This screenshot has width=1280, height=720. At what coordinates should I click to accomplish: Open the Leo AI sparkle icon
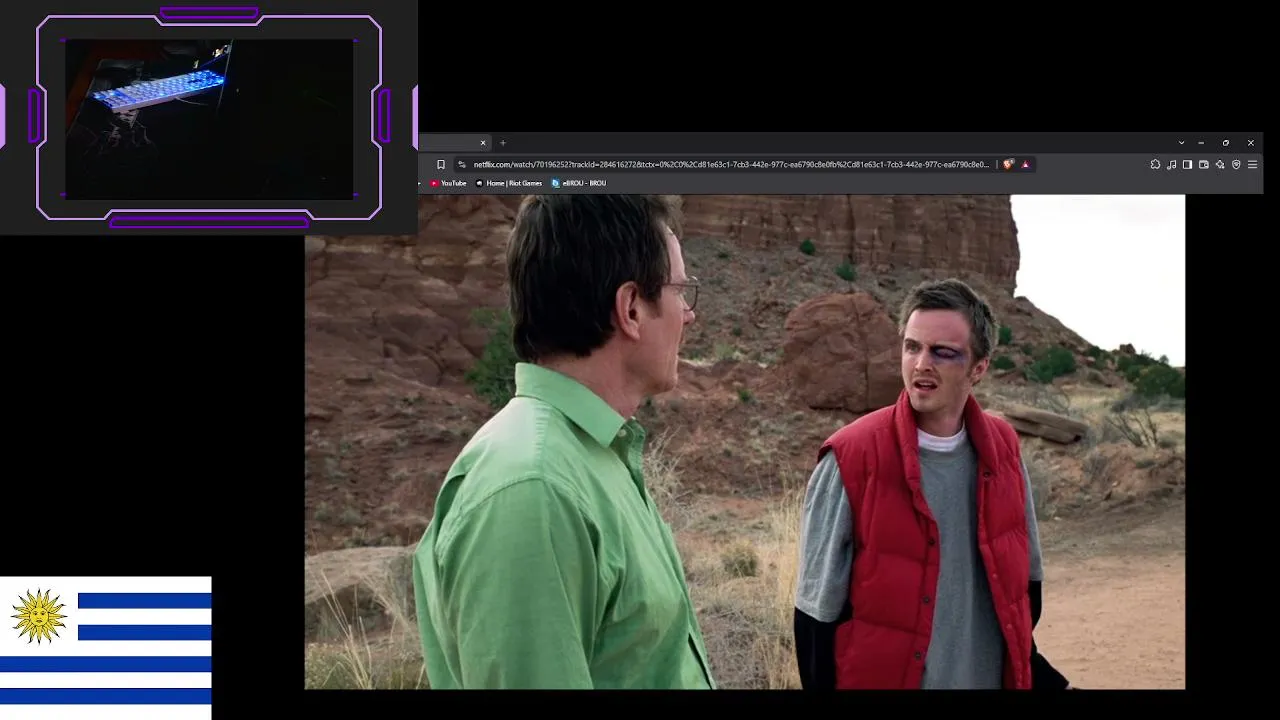[1220, 164]
